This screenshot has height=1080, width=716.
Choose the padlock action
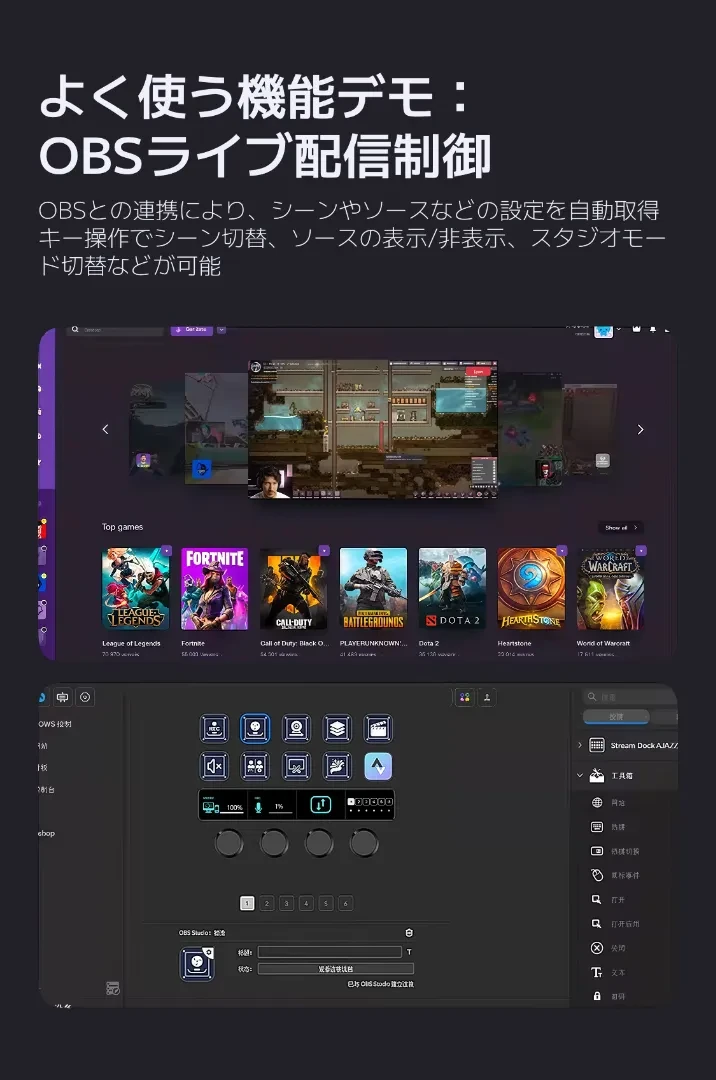(597, 996)
